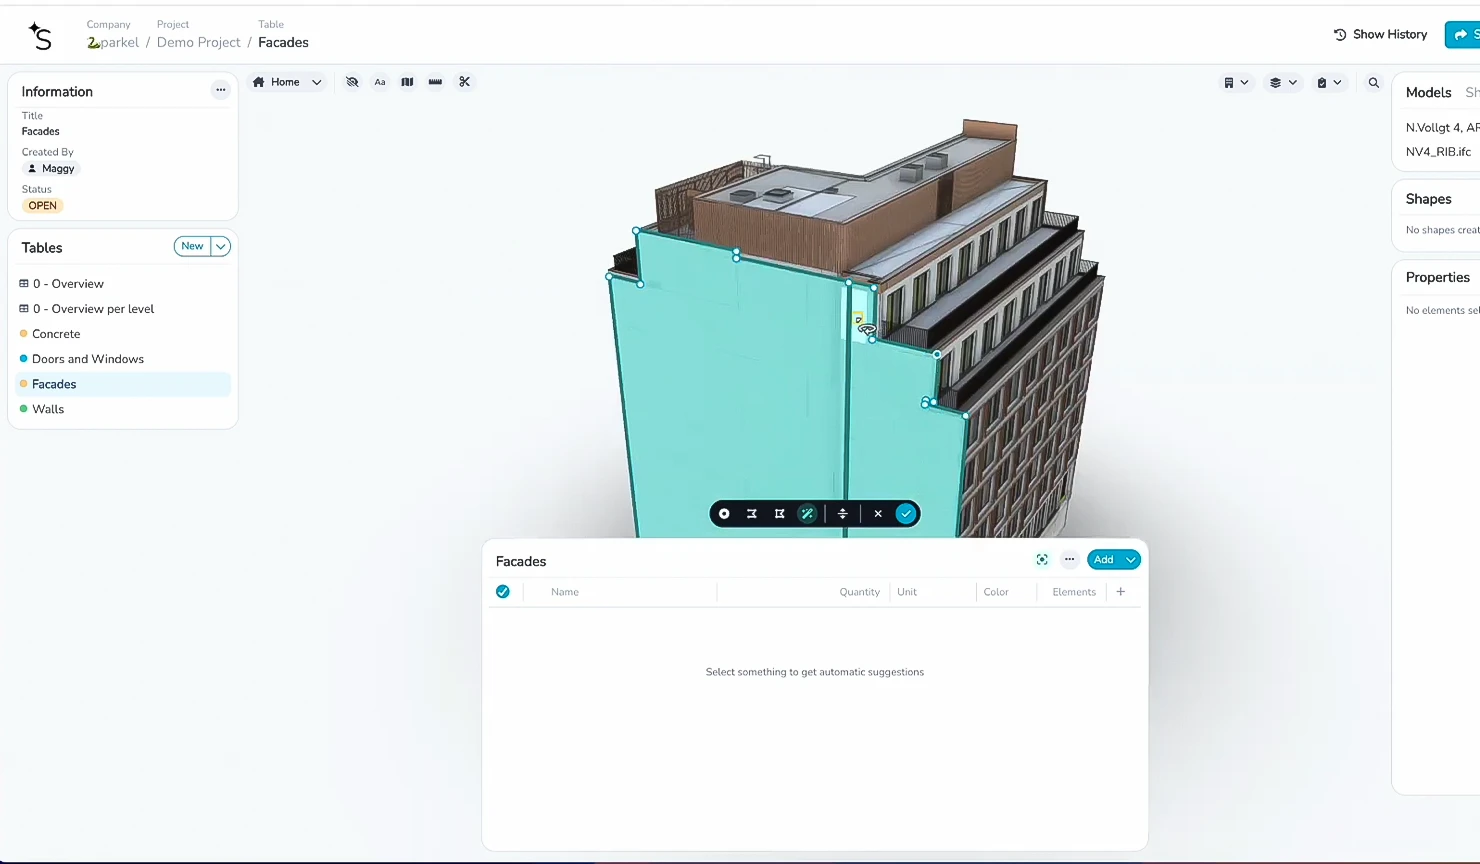Click the search magnifier icon
The height and width of the screenshot is (864, 1480).
coord(1374,83)
